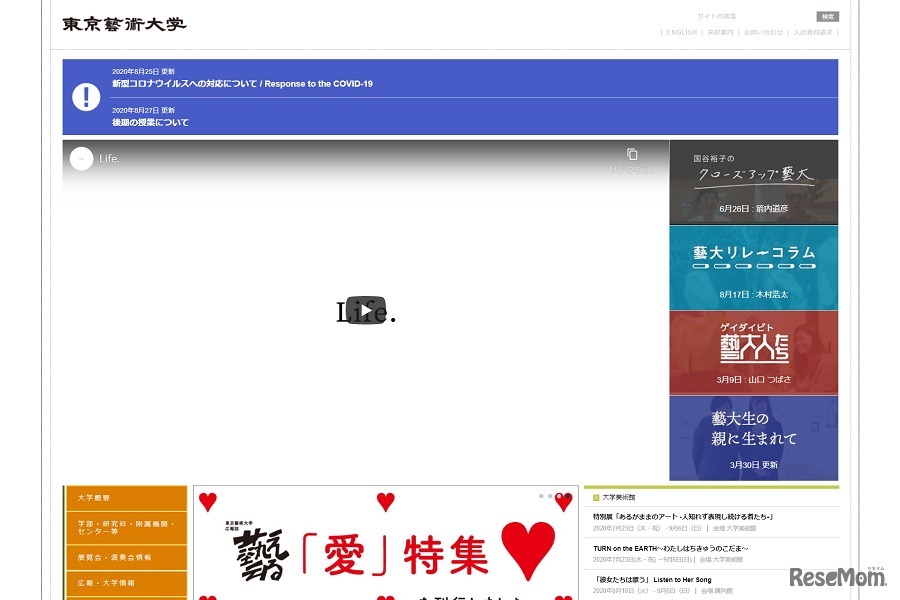
Task: Open the 「愛」特集 slide banner
Action: click(386, 543)
